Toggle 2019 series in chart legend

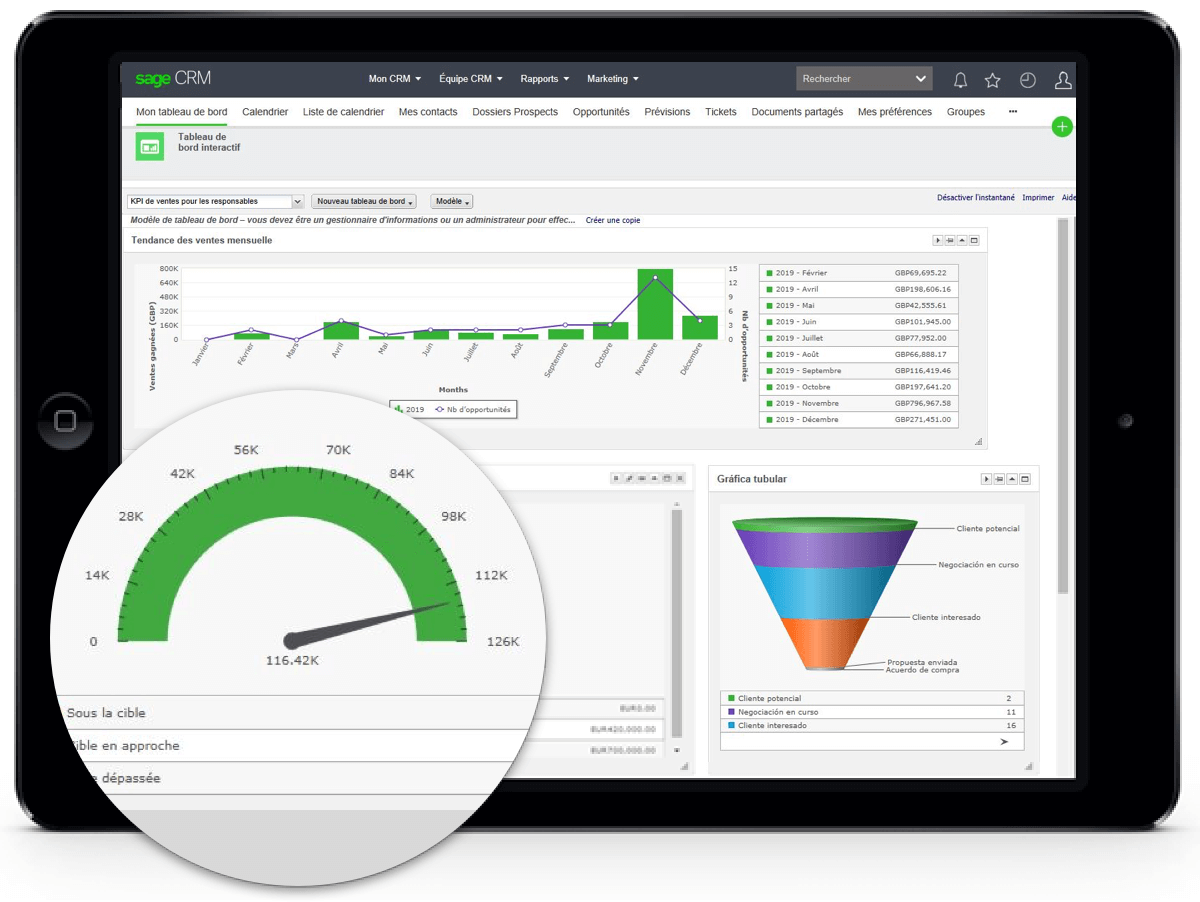click(x=409, y=410)
